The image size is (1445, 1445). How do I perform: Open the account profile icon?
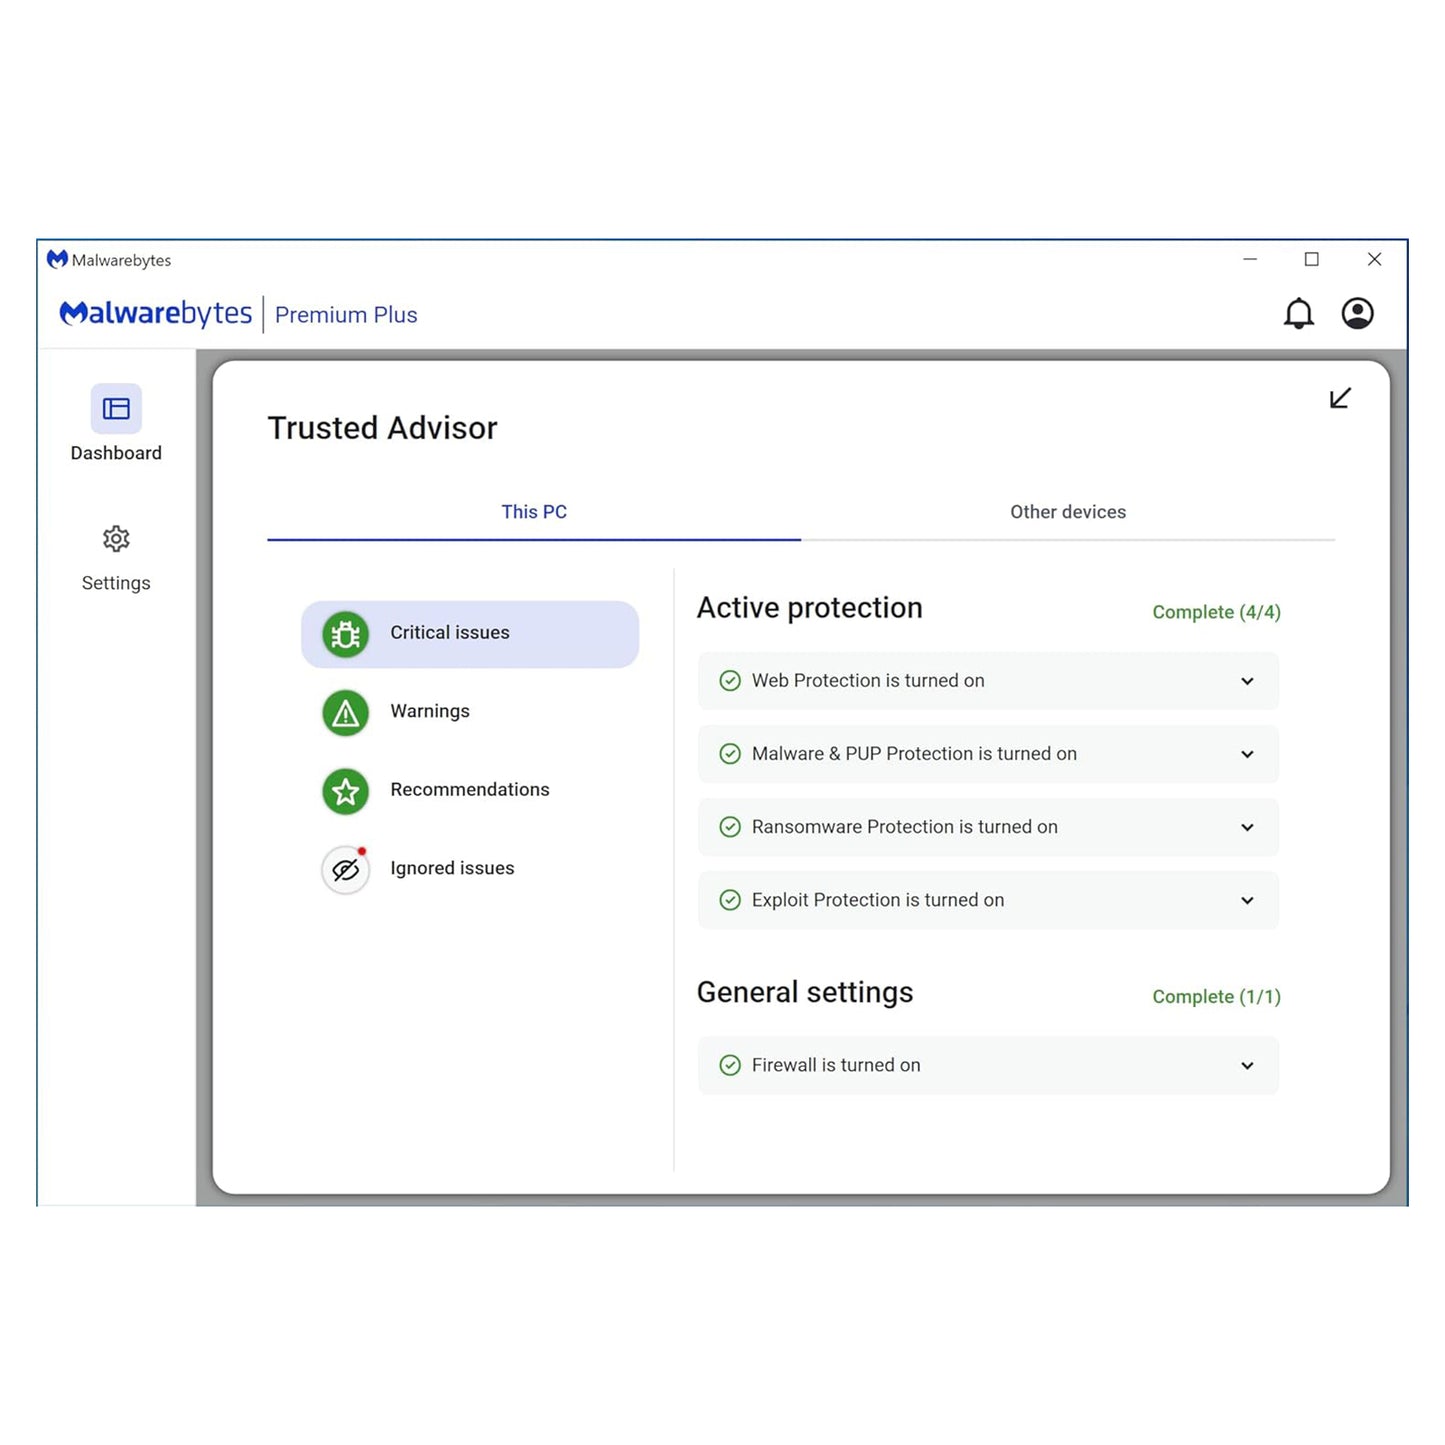pos(1357,313)
